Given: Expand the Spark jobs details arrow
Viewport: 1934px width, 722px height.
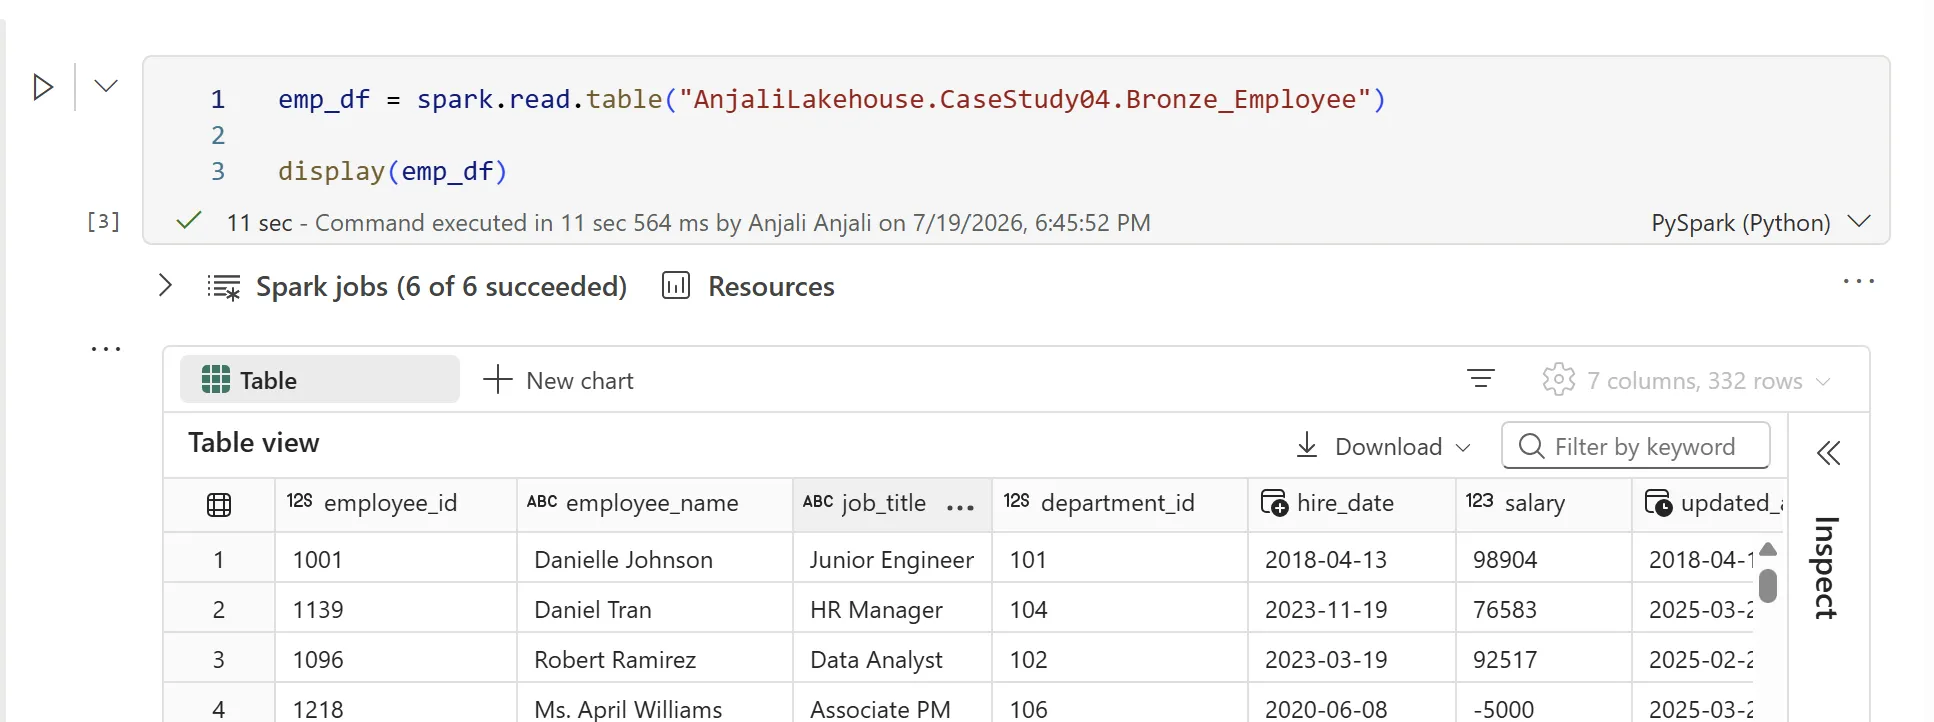Looking at the screenshot, I should [x=165, y=286].
